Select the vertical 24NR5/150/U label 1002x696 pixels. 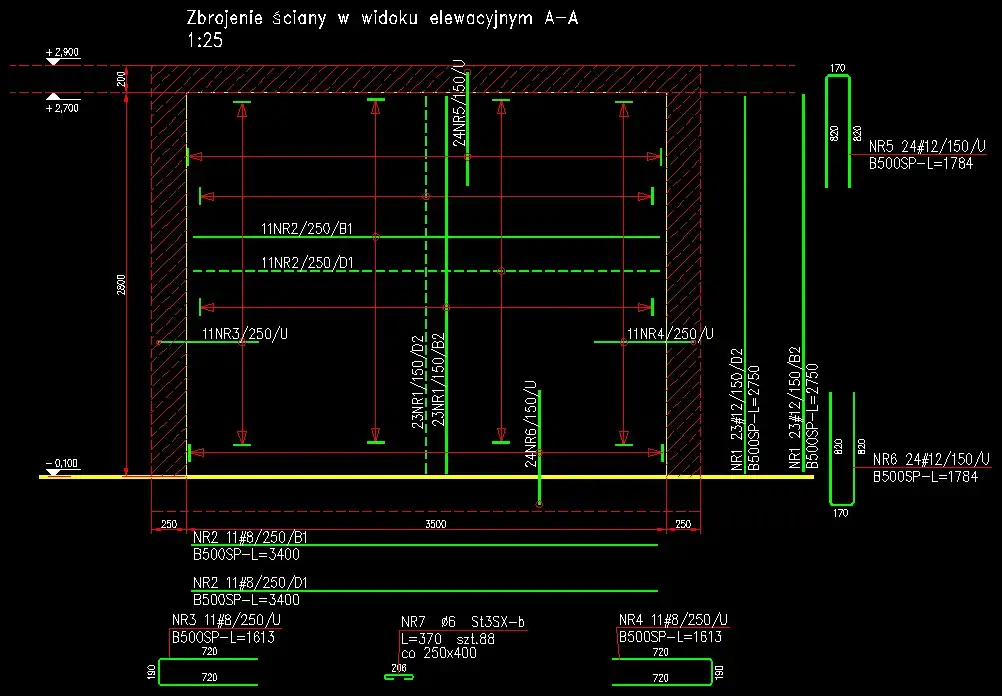click(x=459, y=103)
